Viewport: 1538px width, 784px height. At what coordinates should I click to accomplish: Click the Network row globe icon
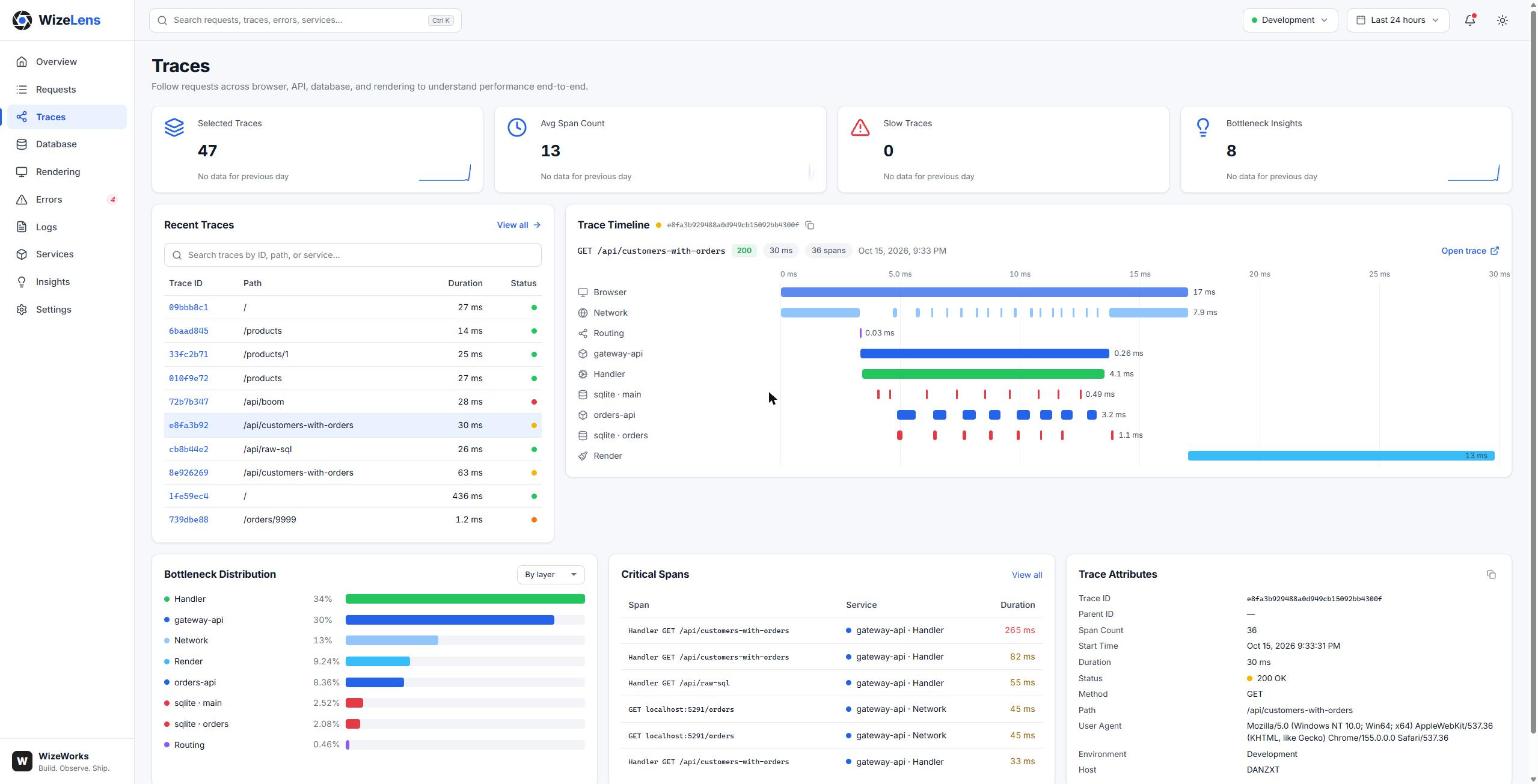(583, 313)
